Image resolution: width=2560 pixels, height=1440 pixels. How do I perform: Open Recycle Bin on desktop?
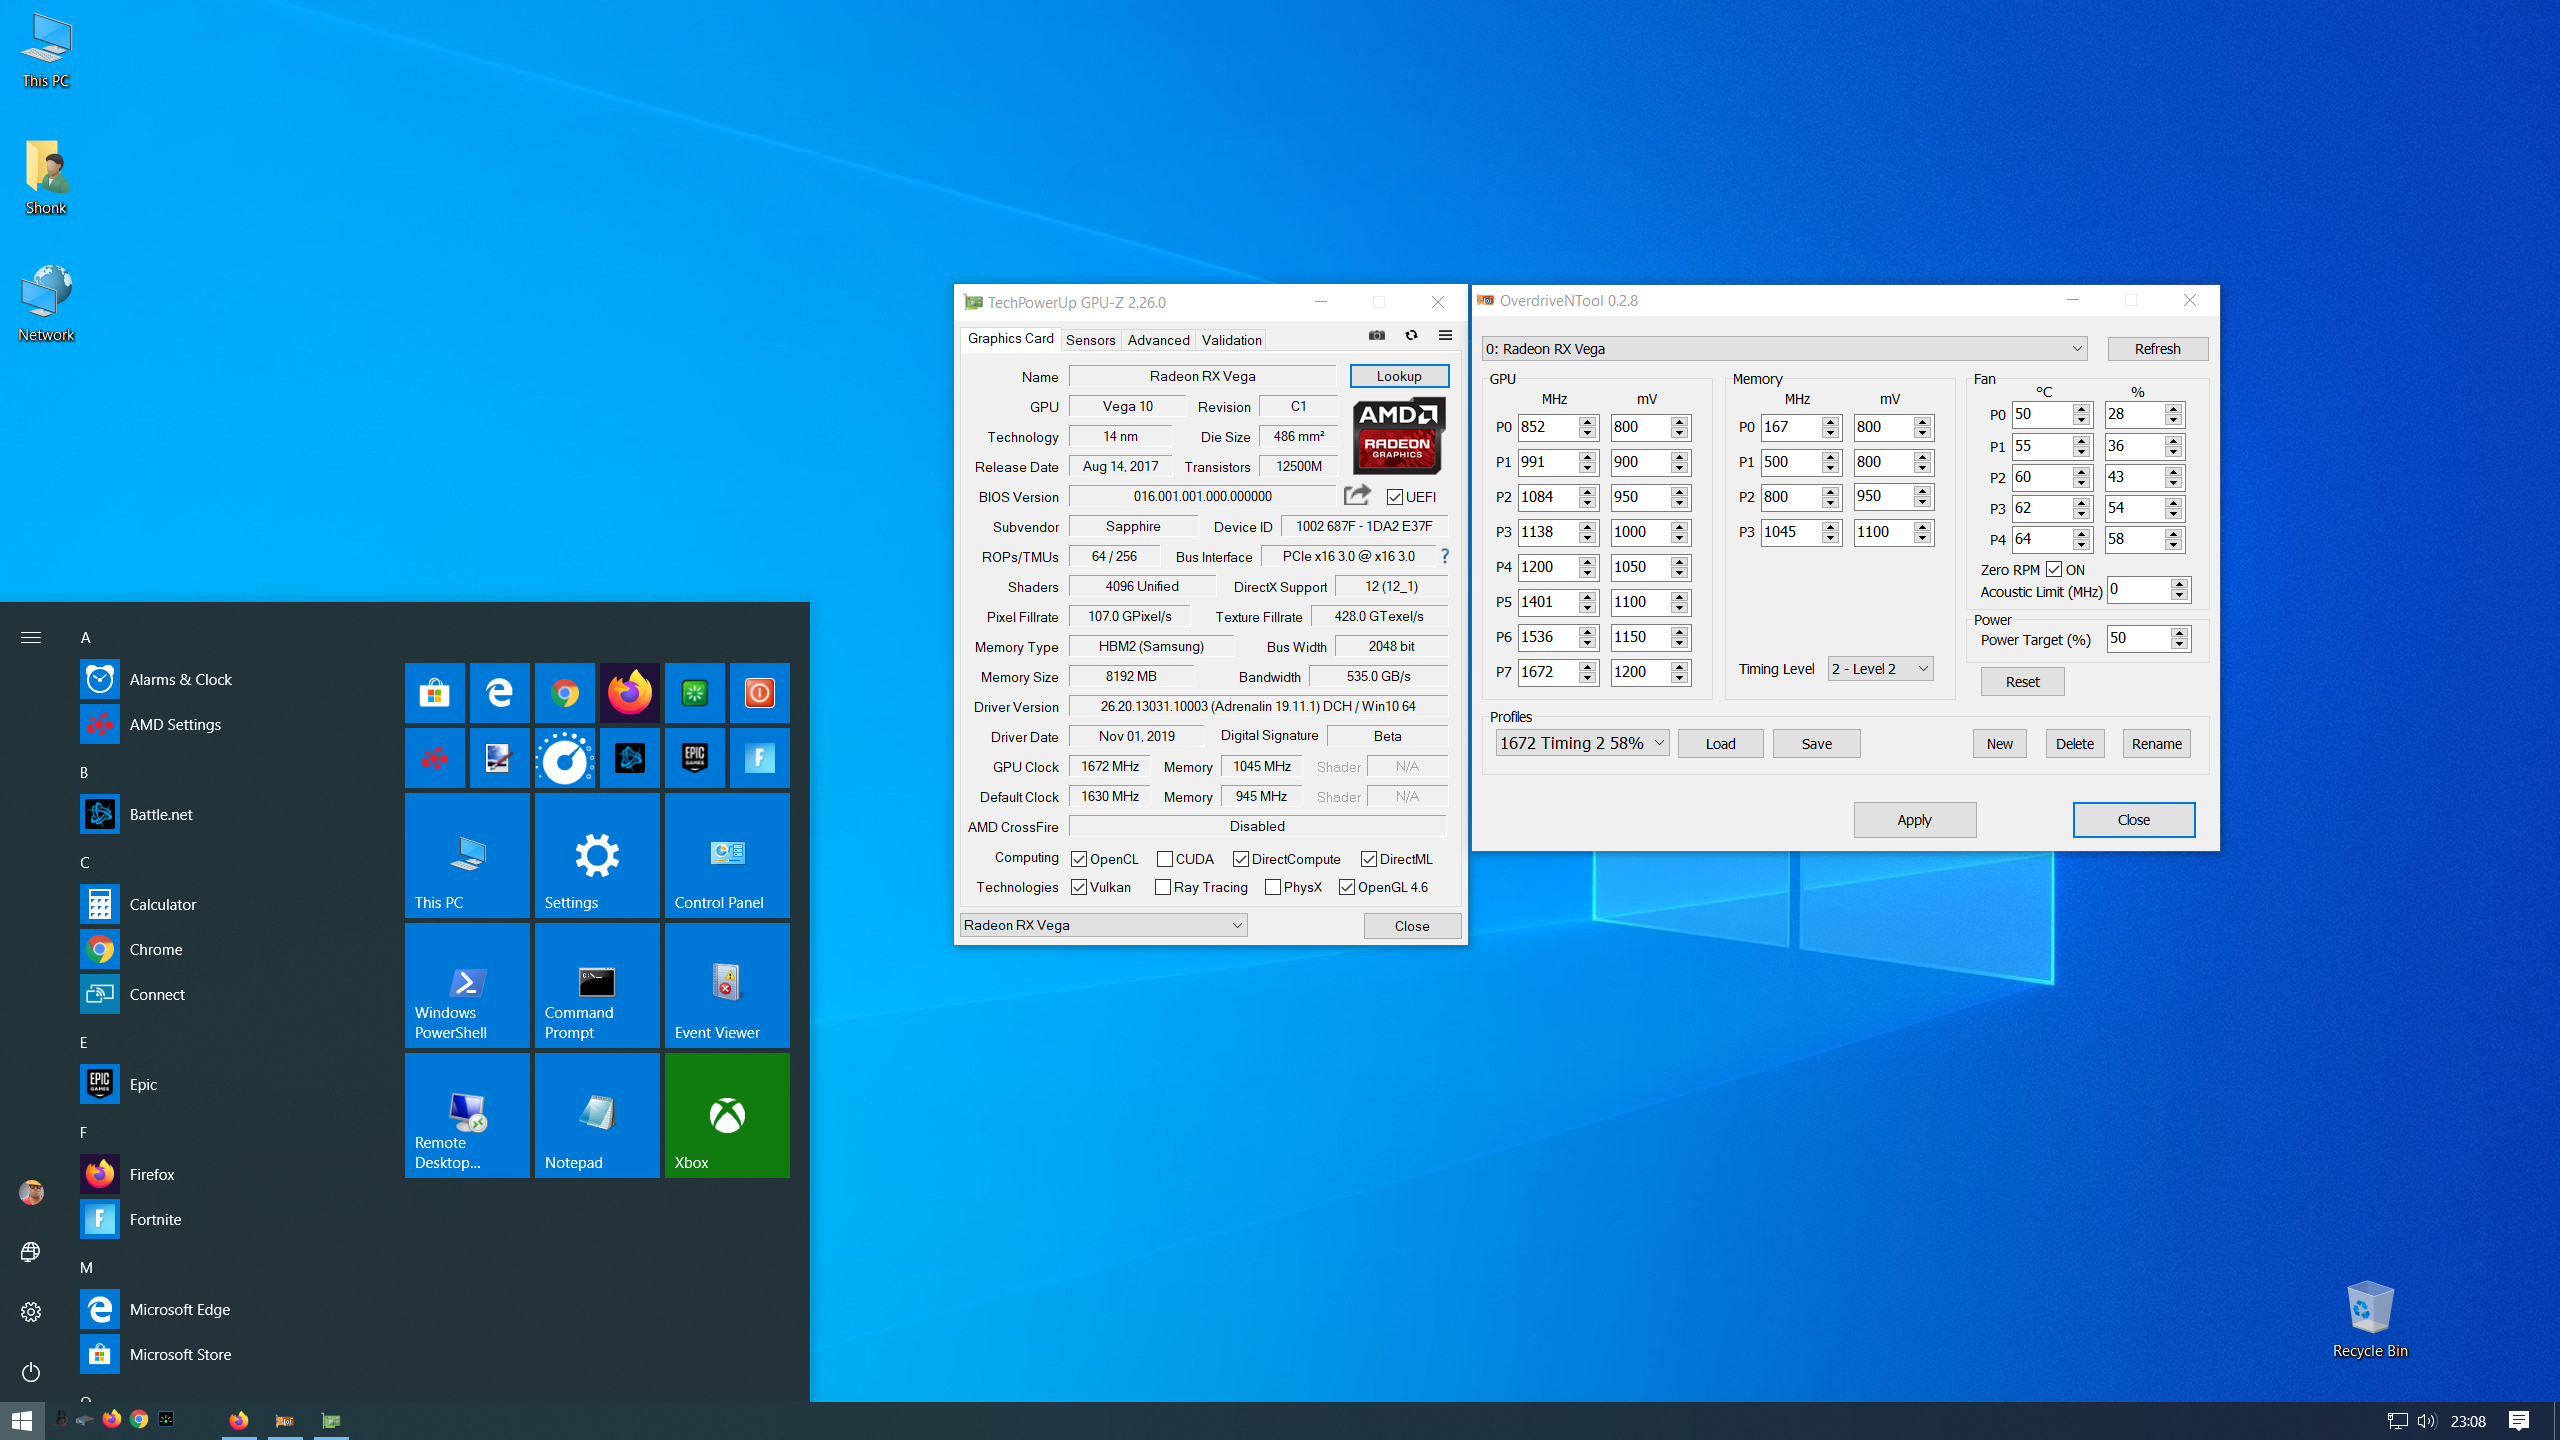[x=2370, y=1319]
